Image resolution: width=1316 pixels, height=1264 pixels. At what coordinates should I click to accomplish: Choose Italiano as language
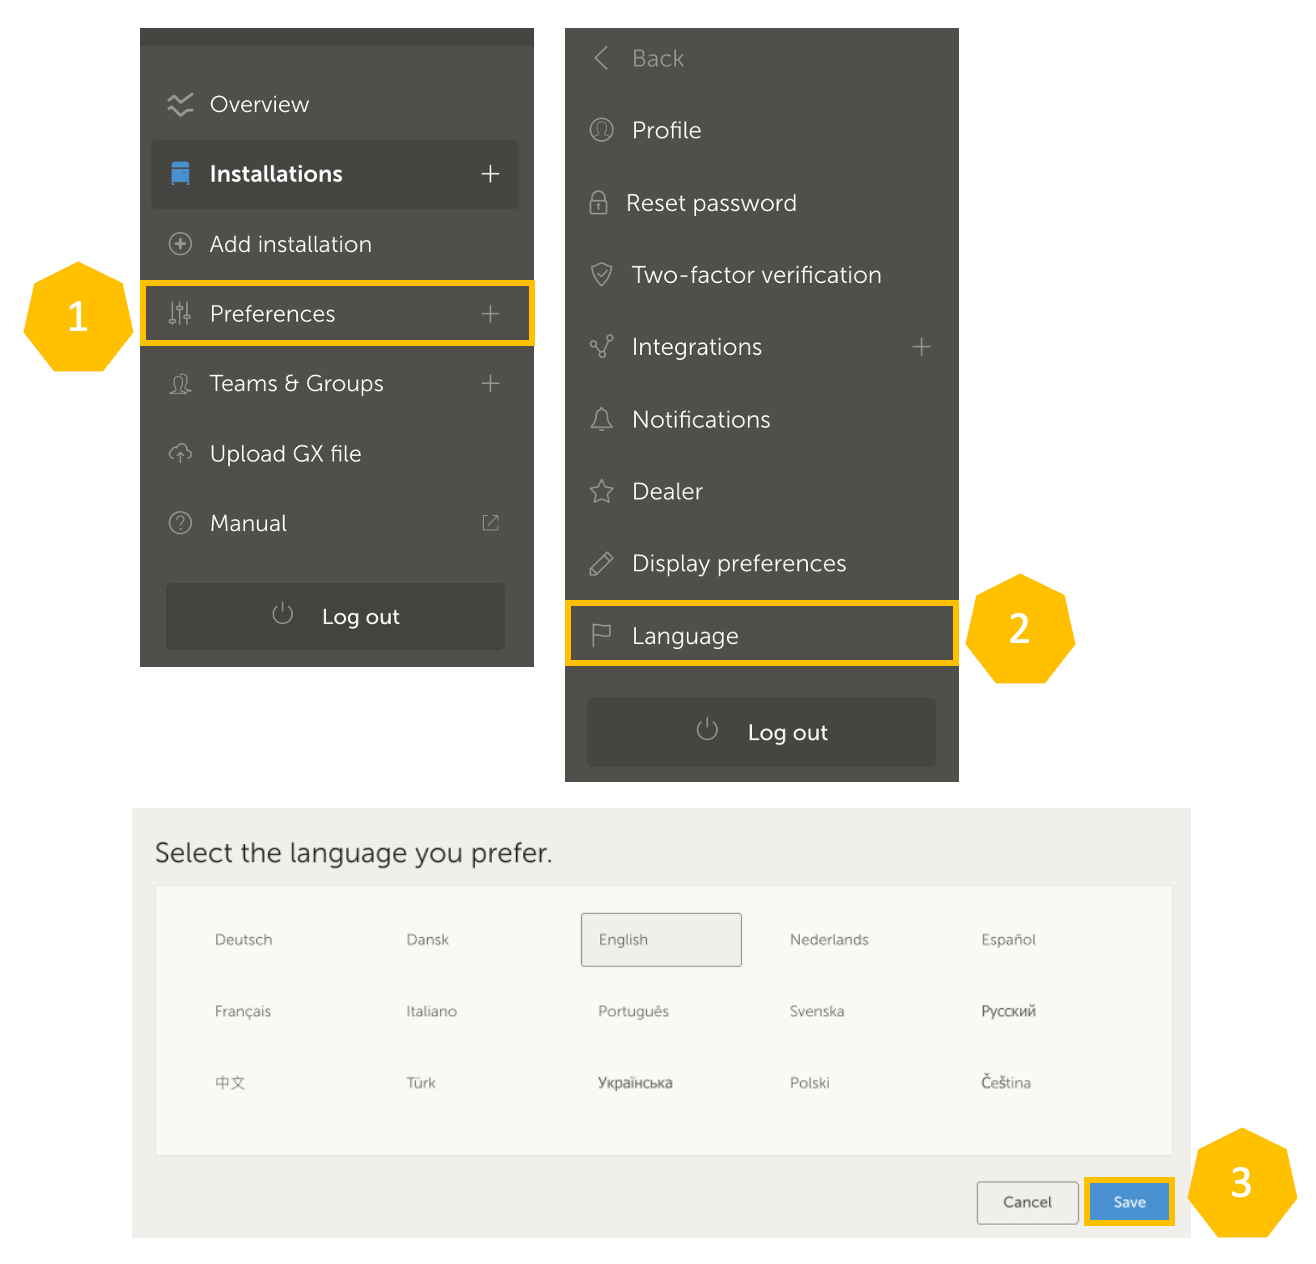pos(431,1011)
